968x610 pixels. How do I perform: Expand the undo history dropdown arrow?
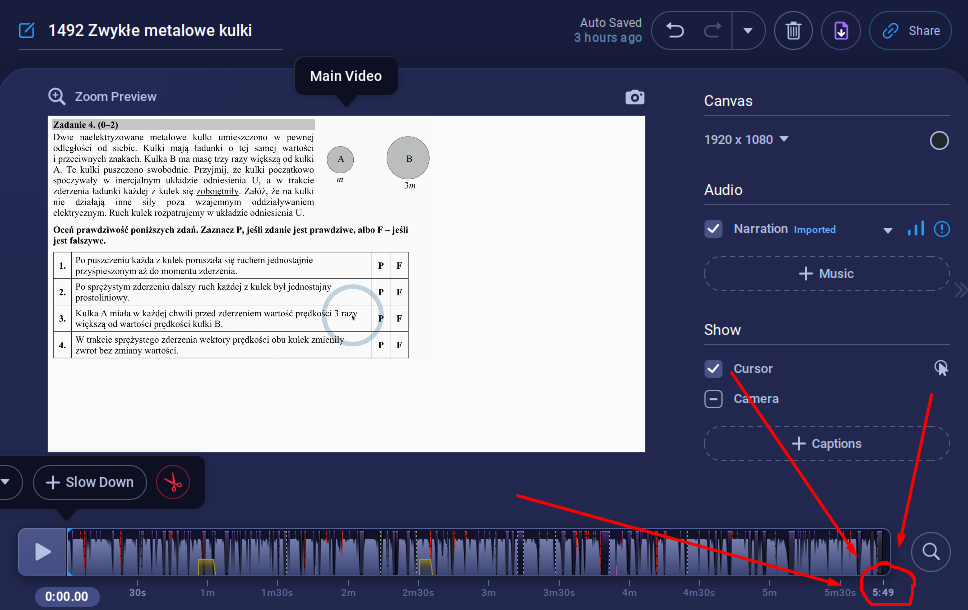(748, 30)
